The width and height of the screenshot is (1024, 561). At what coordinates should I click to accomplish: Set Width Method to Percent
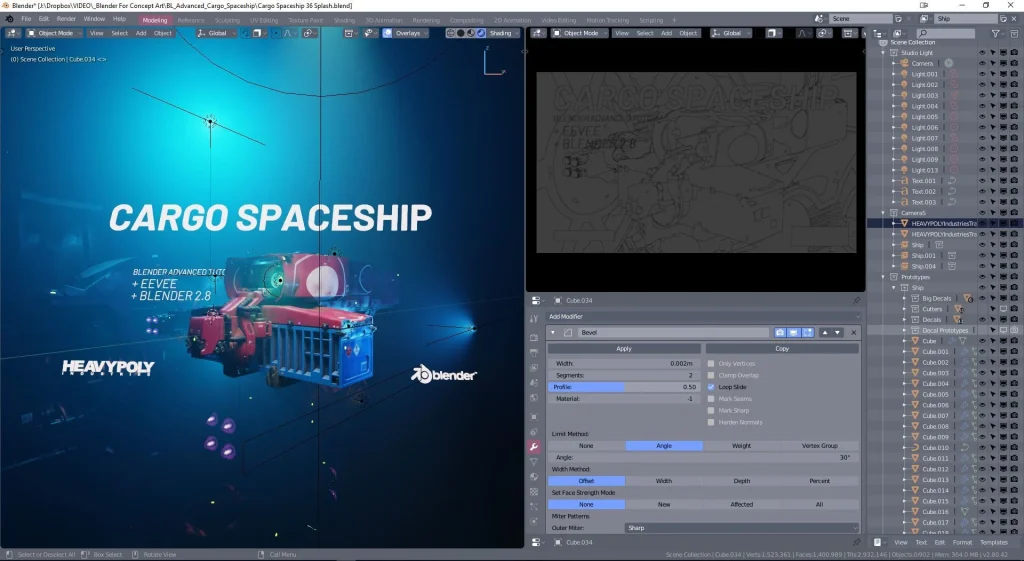[x=820, y=481]
